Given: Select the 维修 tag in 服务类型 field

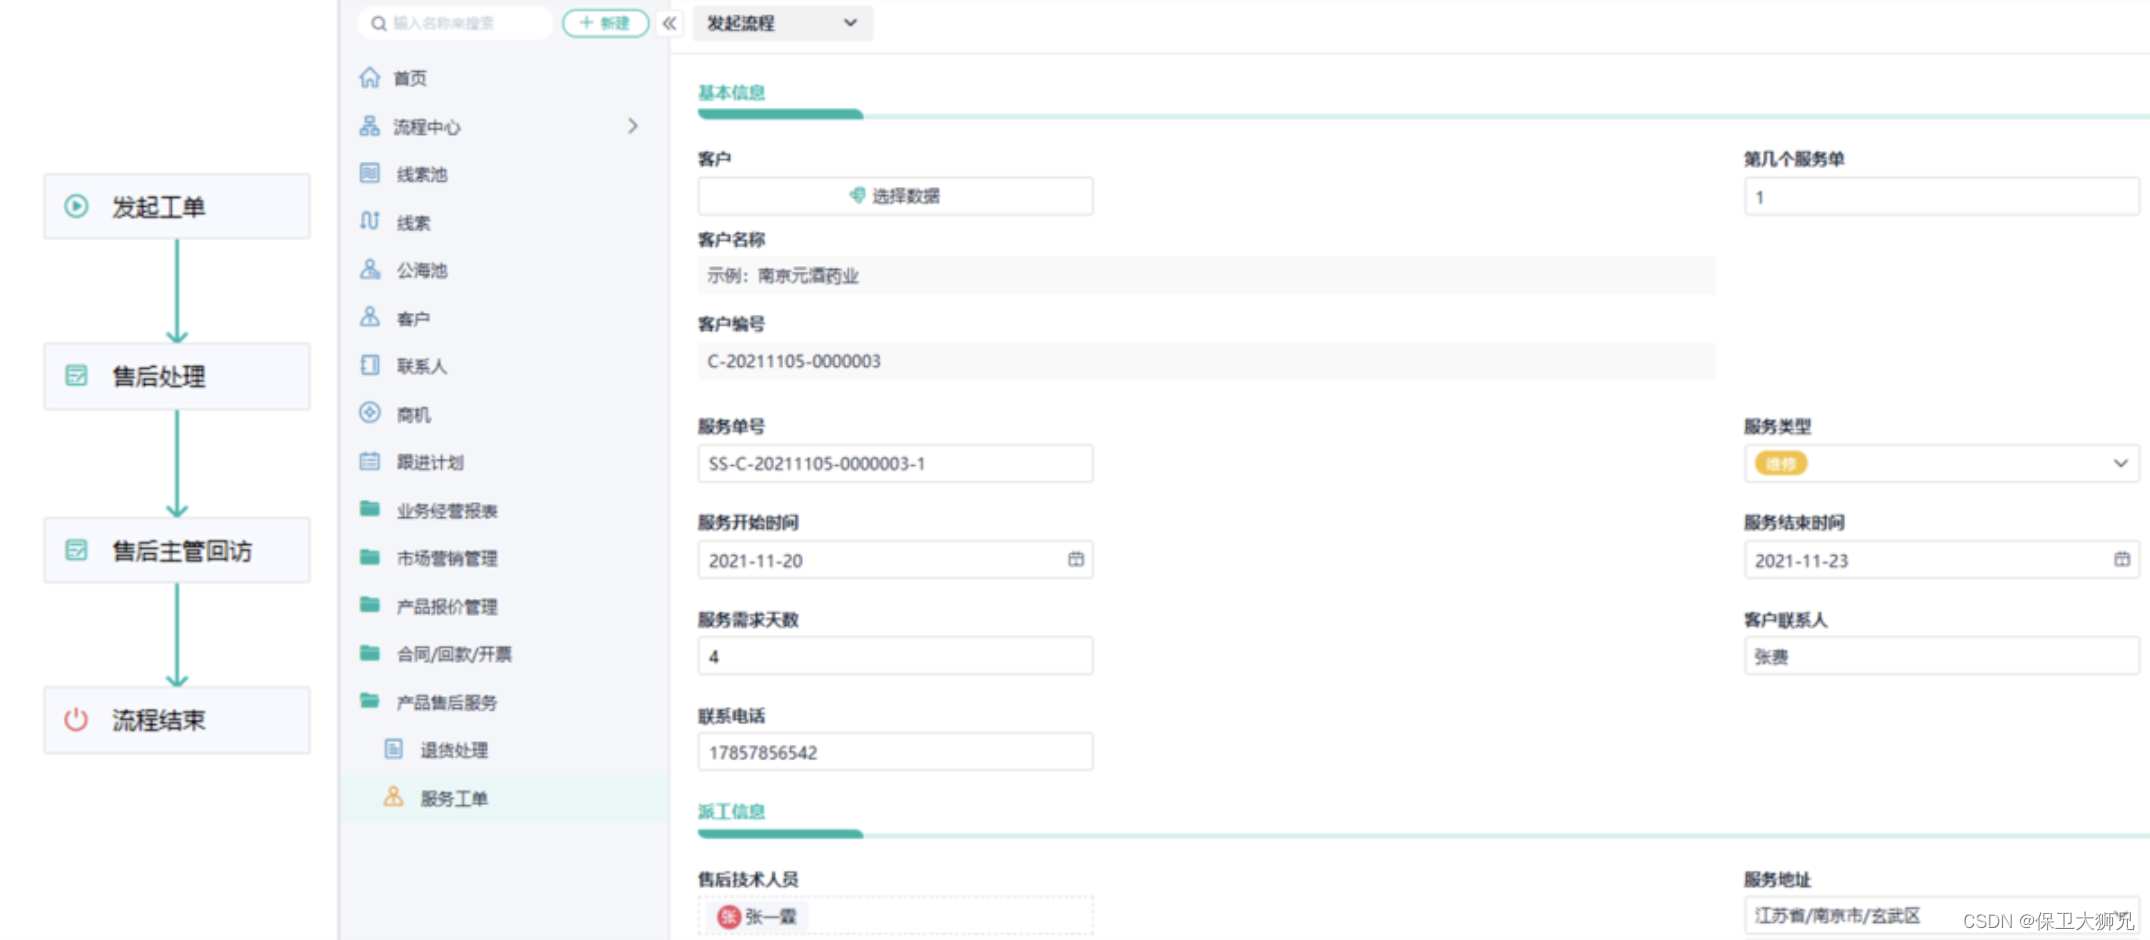Looking at the screenshot, I should 1780,463.
